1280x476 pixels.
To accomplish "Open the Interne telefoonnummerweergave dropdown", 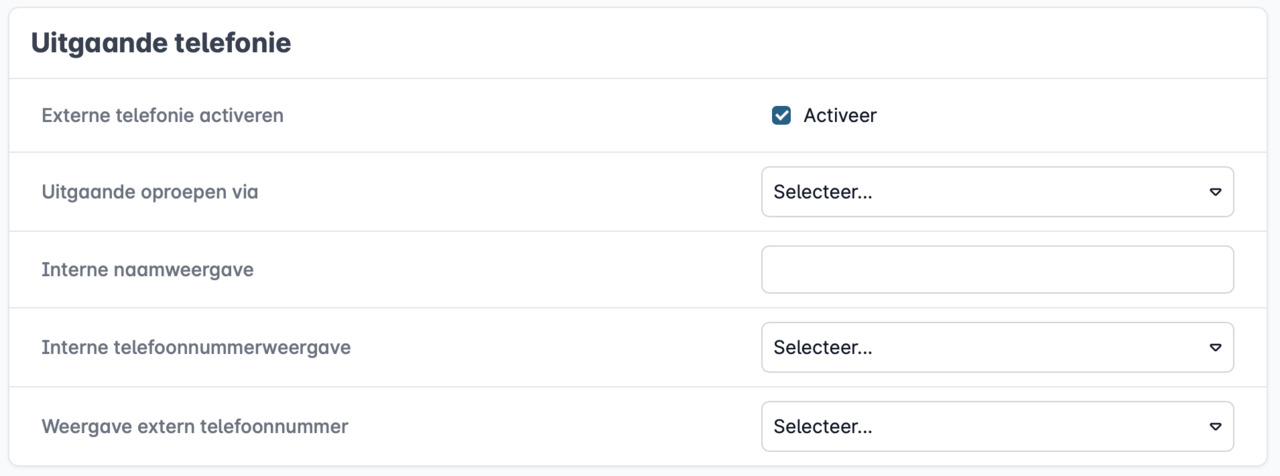I will (997, 347).
